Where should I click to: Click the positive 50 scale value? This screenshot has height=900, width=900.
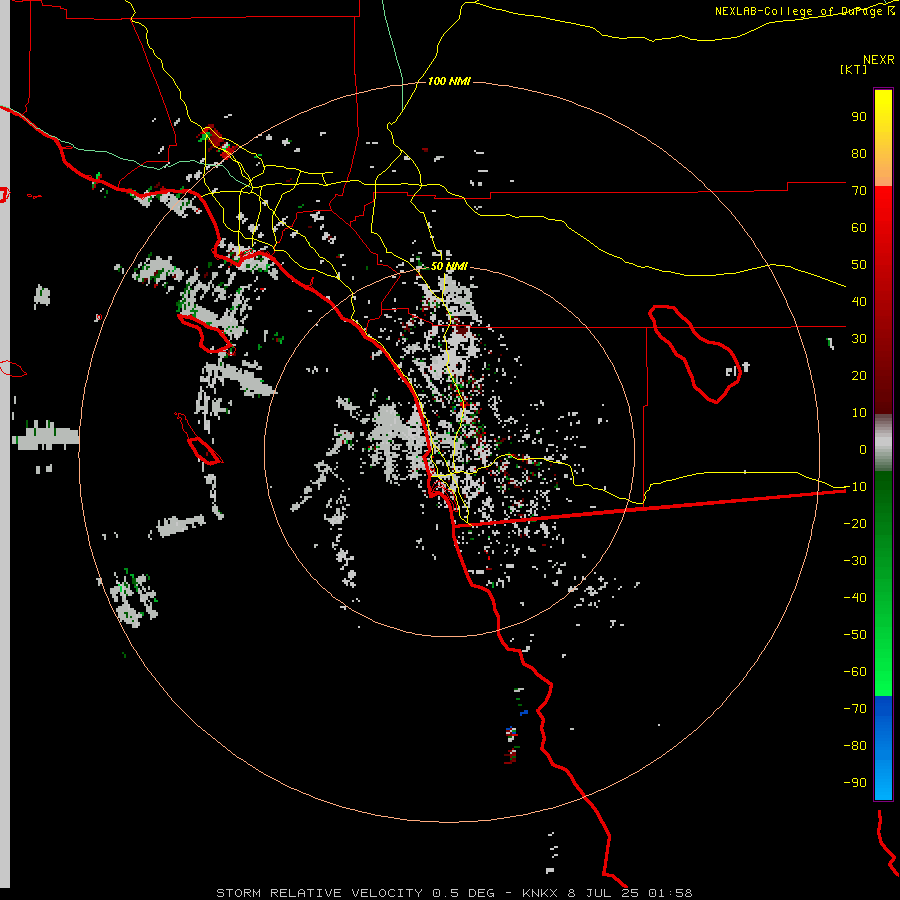[x=859, y=265]
